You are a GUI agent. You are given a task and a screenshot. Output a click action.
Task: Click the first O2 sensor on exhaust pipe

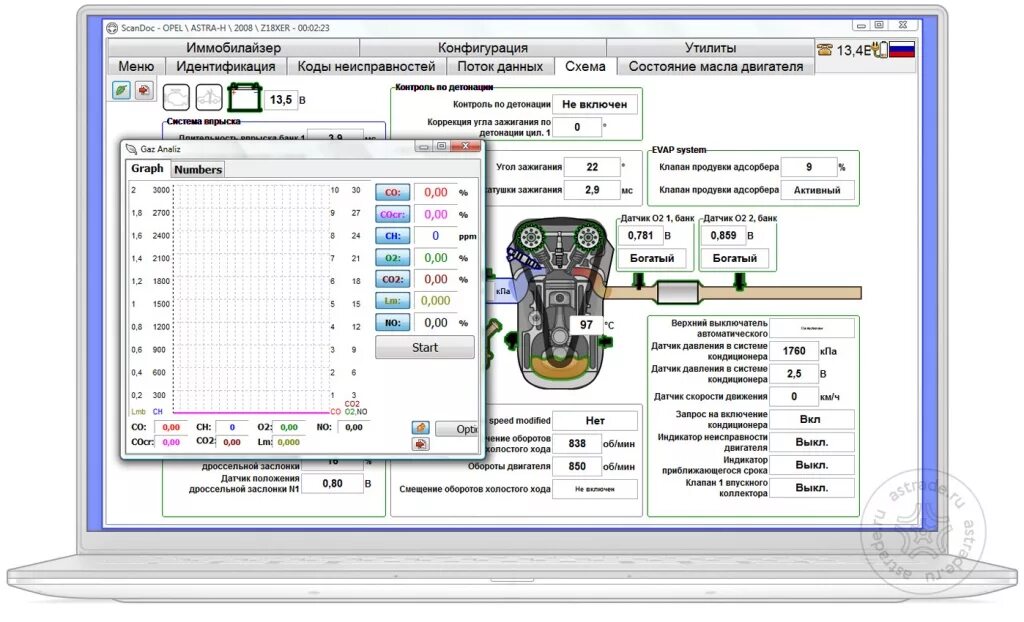coord(639,282)
